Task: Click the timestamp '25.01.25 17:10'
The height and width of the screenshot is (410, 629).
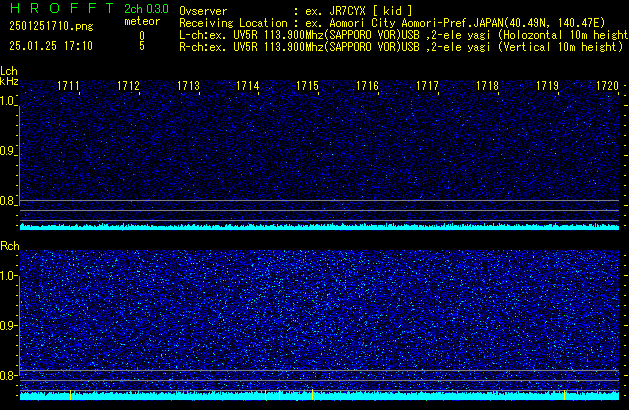Action: 51,46
